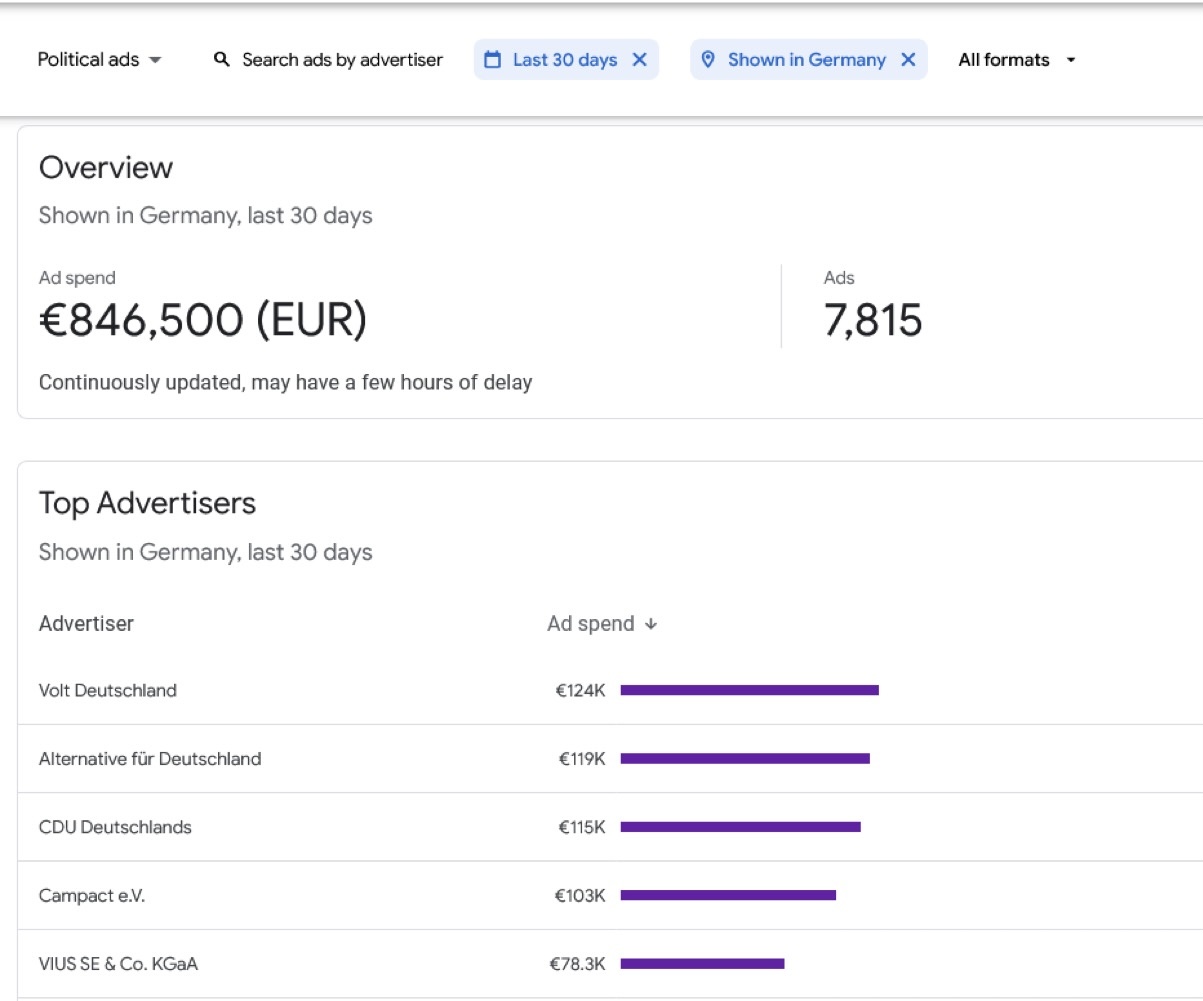Sort by the Ad spend column header
This screenshot has height=1001, width=1203.
pos(591,624)
